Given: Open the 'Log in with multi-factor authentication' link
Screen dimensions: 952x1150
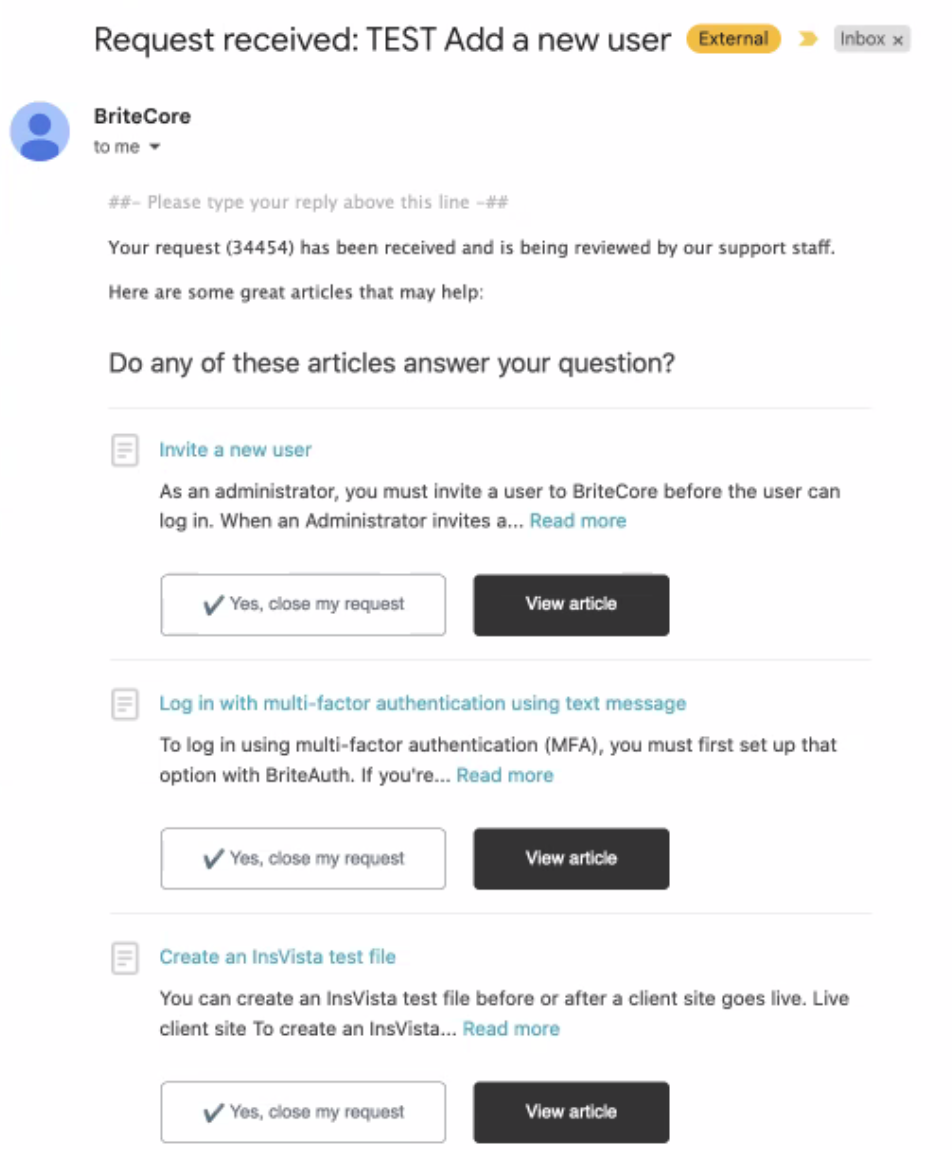Looking at the screenshot, I should tap(422, 703).
